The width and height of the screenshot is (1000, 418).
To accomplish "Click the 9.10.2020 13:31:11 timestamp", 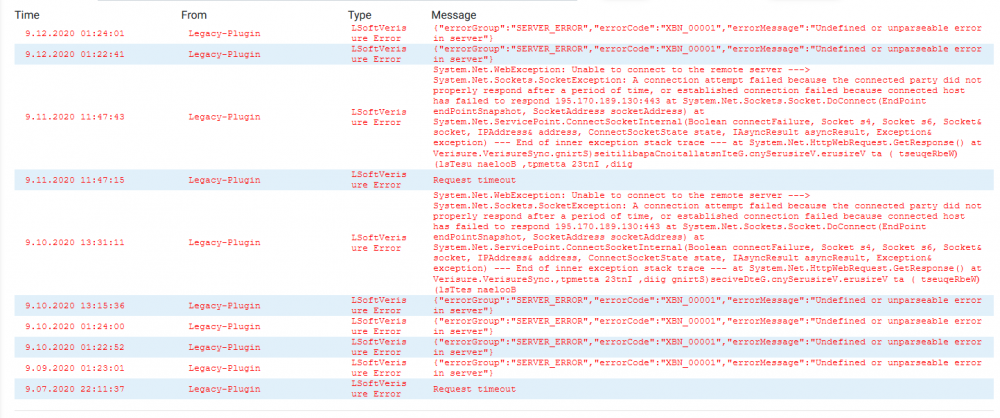I will 60,242.
